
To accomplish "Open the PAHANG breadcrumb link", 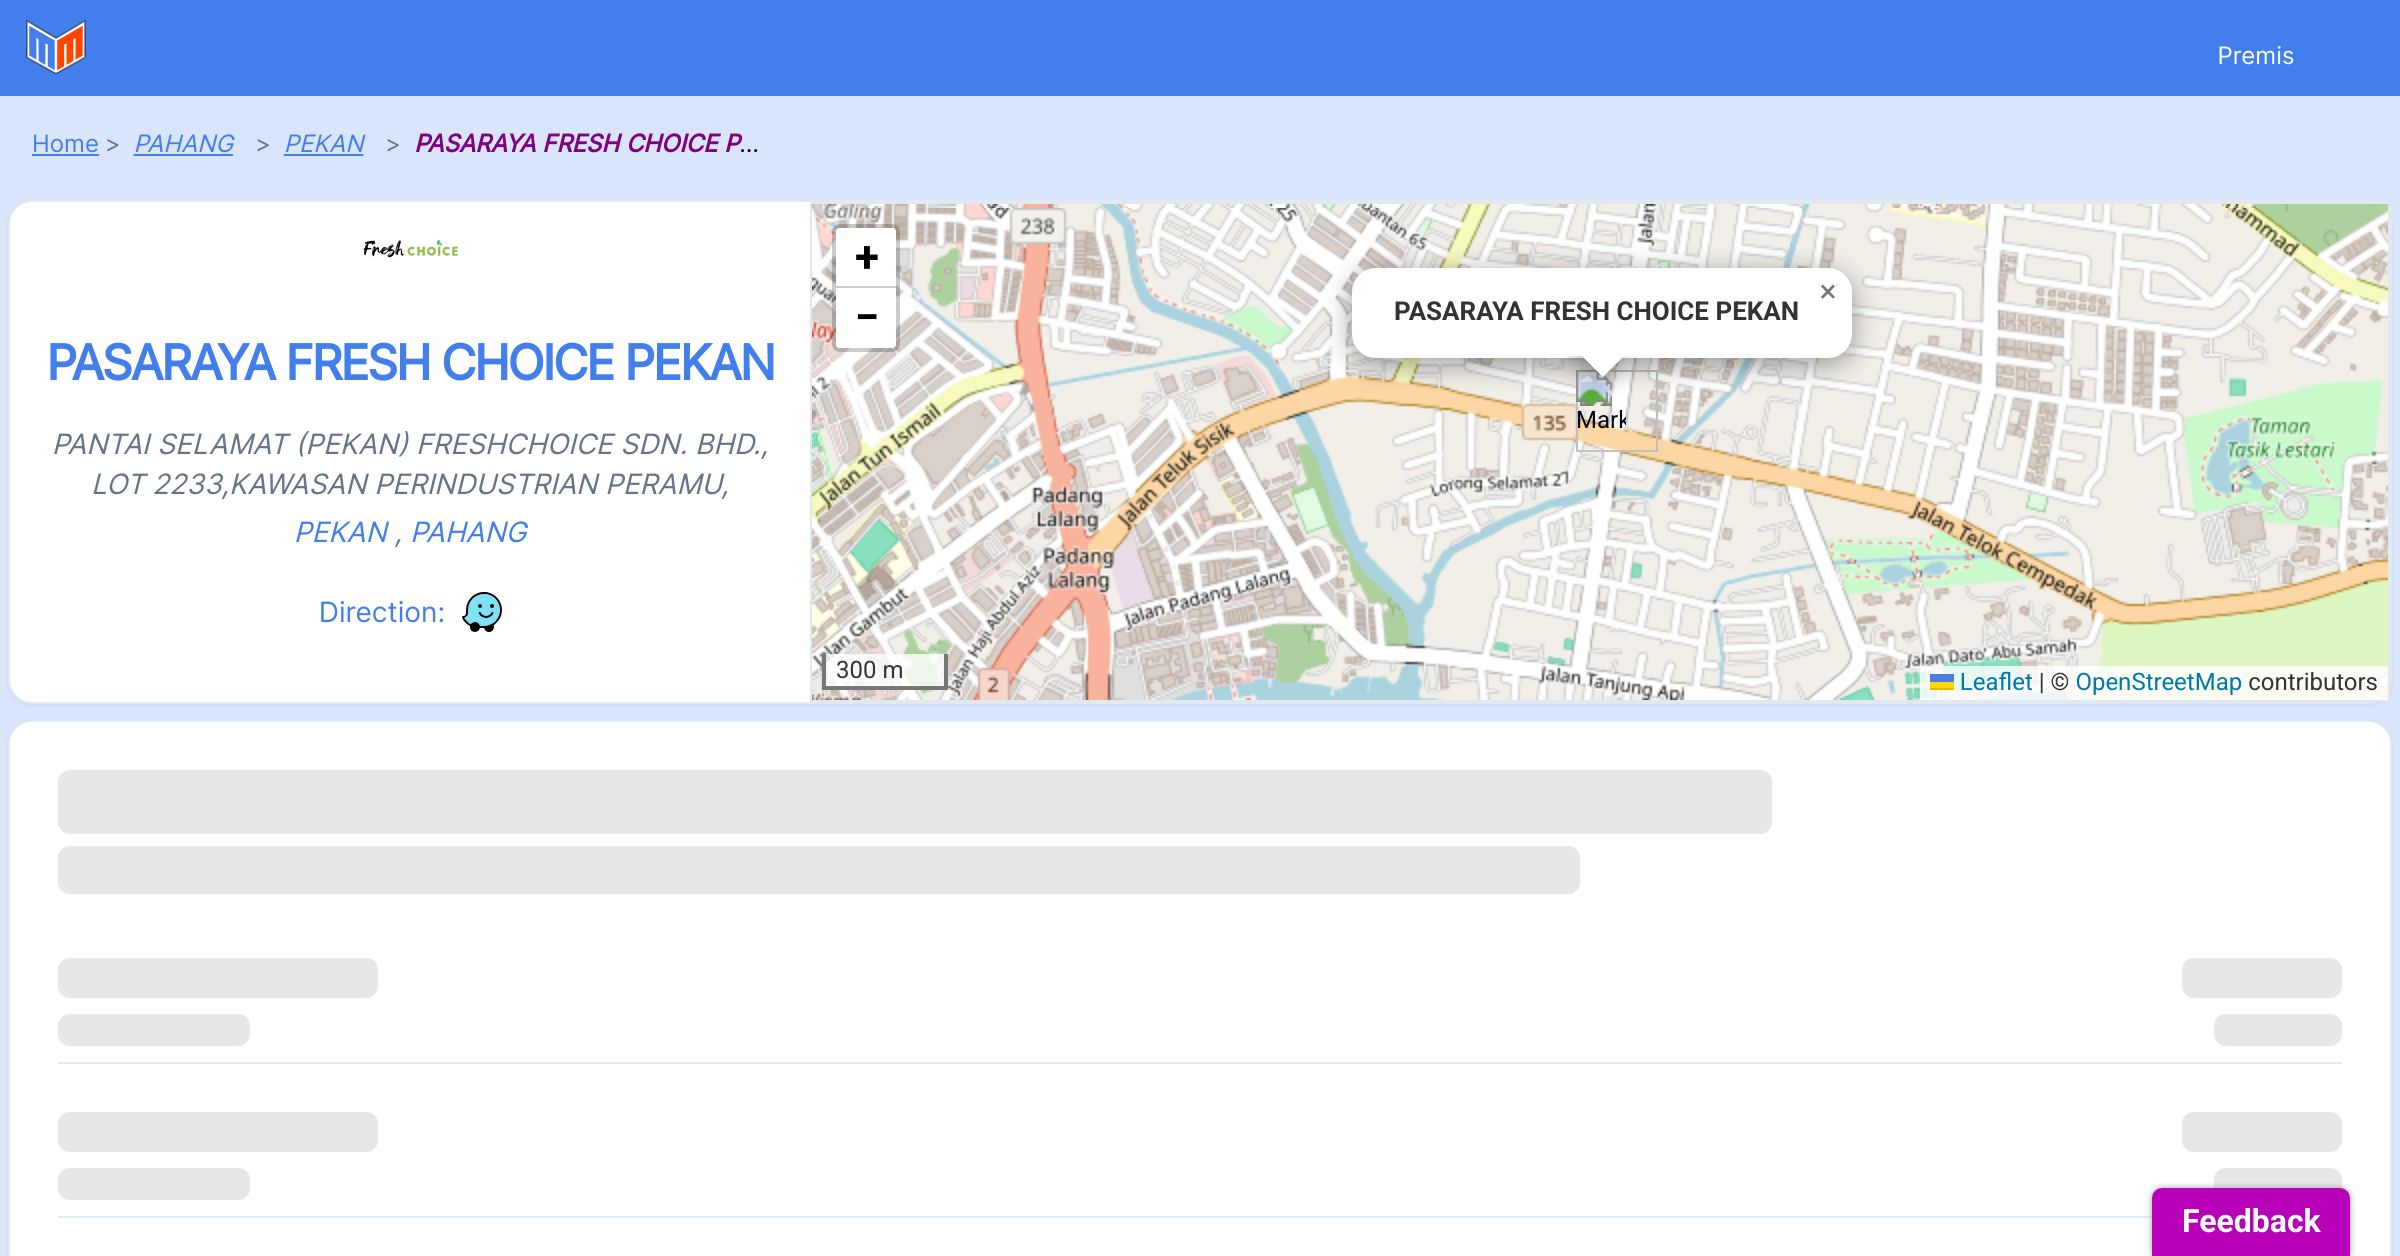I will 184,144.
